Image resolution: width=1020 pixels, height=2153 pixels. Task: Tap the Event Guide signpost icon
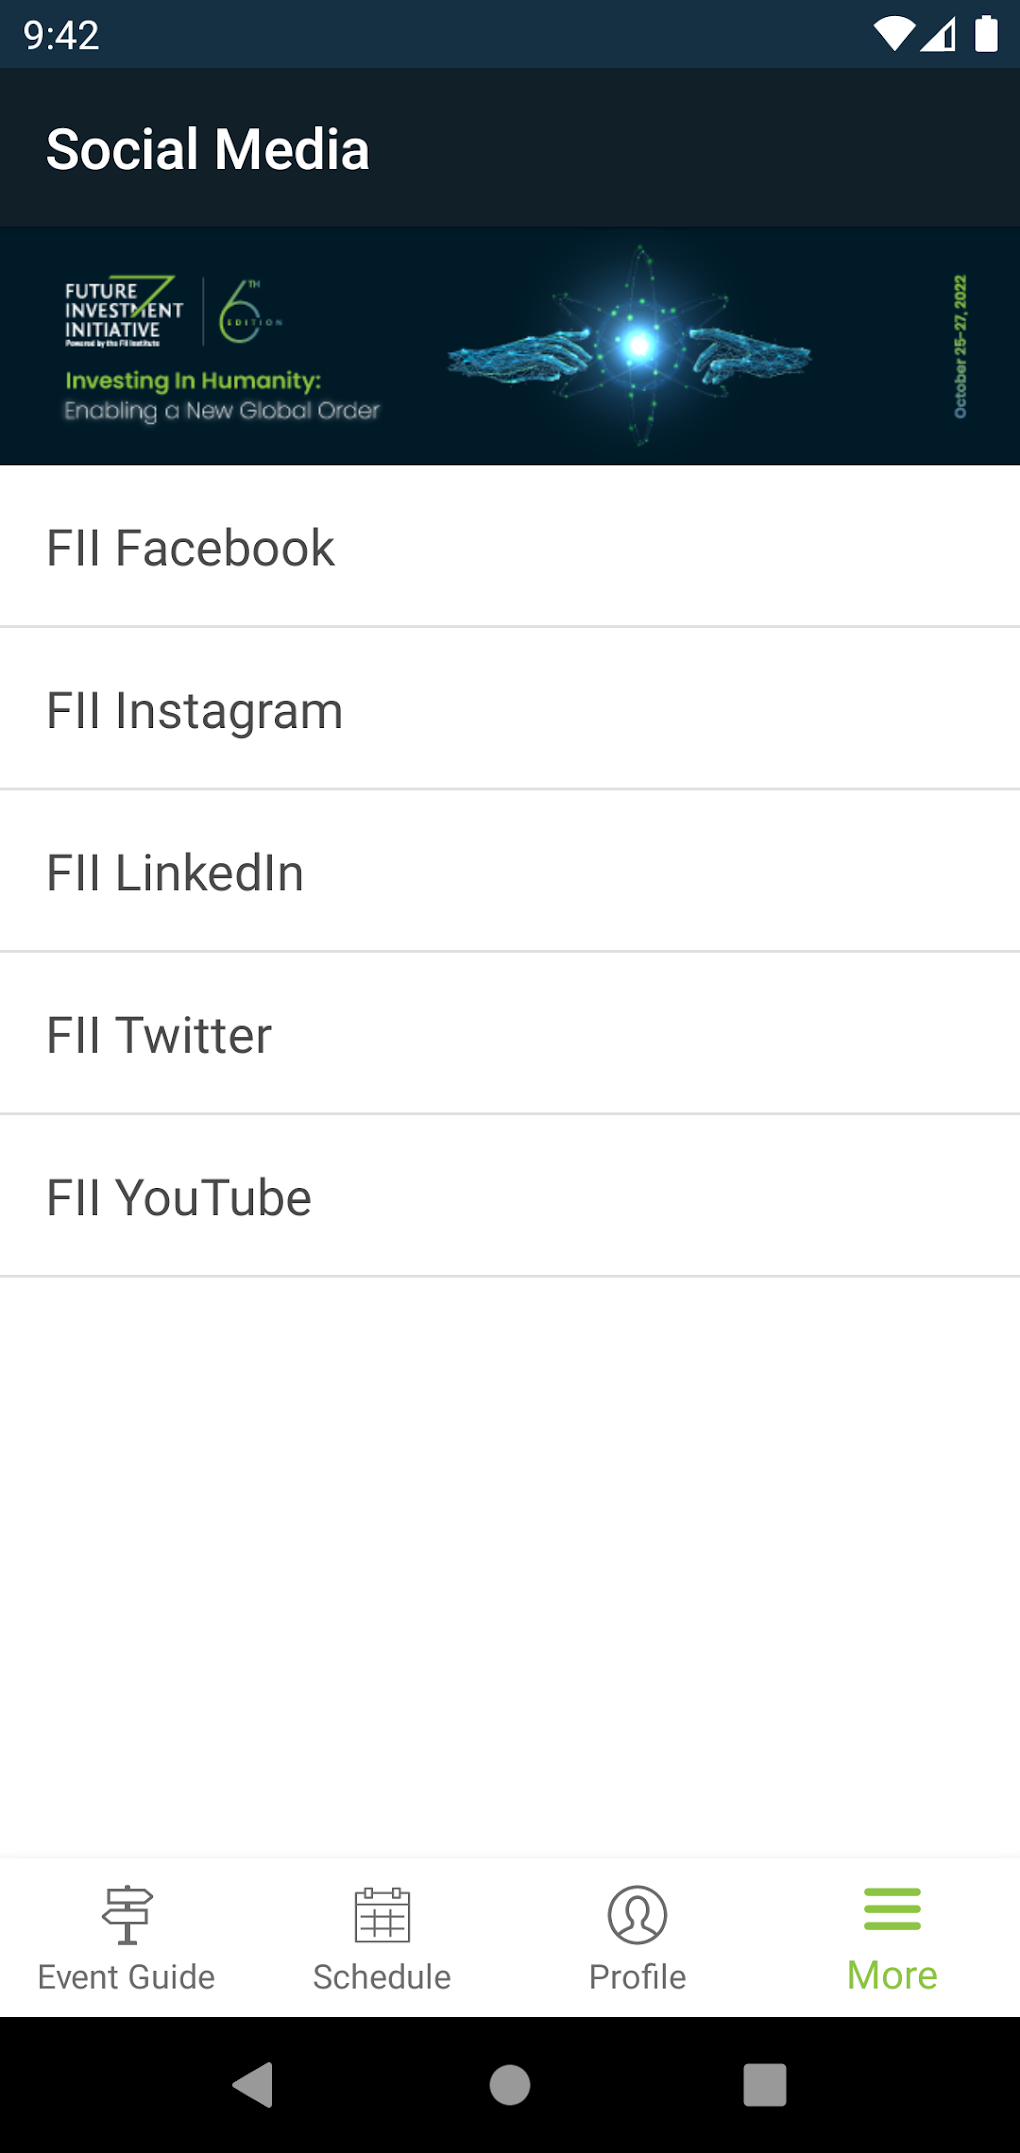coord(127,1914)
